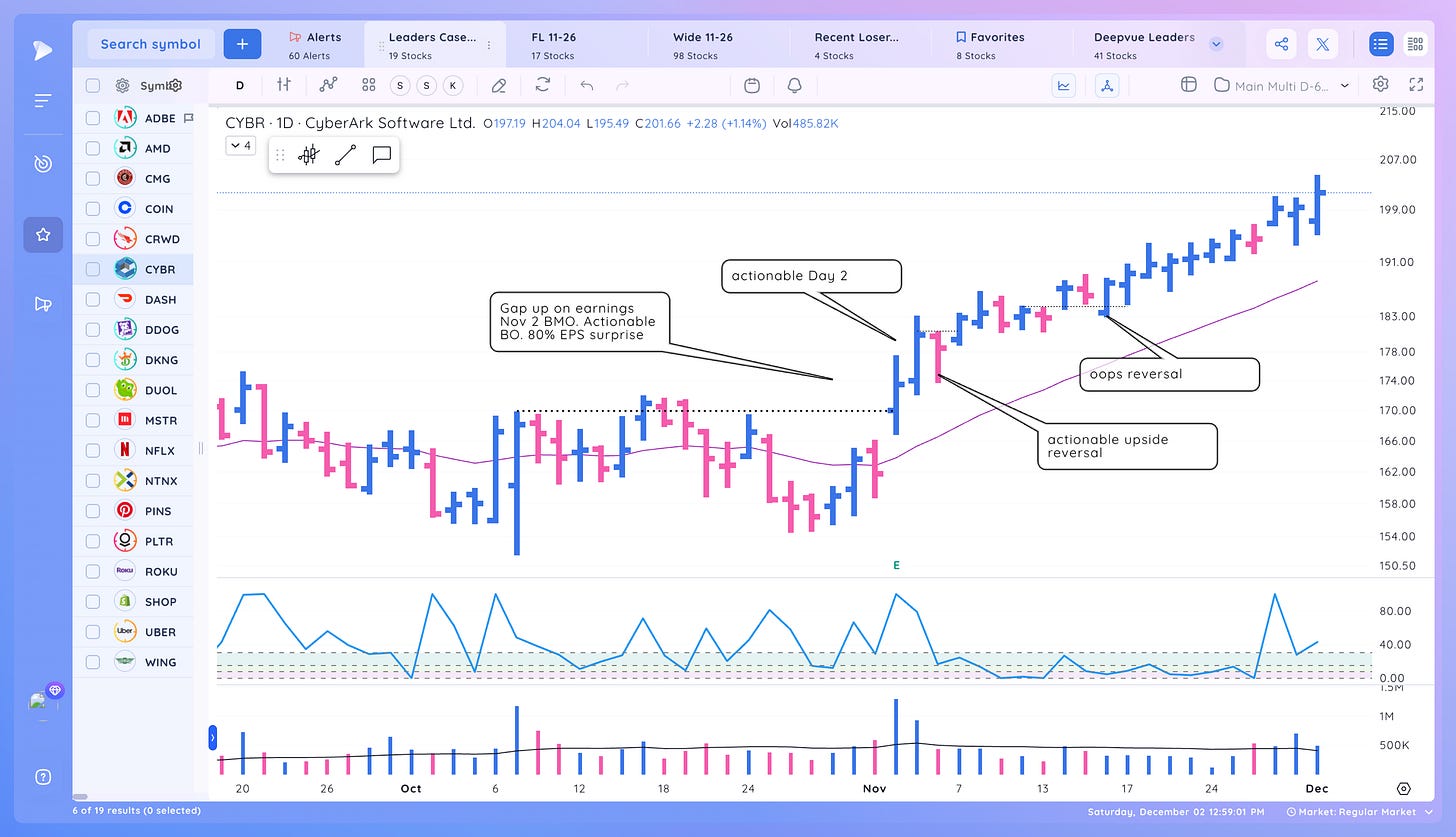Click the Deepvue logo at top left
Screen dimensions: 1456x837
(x=42, y=48)
